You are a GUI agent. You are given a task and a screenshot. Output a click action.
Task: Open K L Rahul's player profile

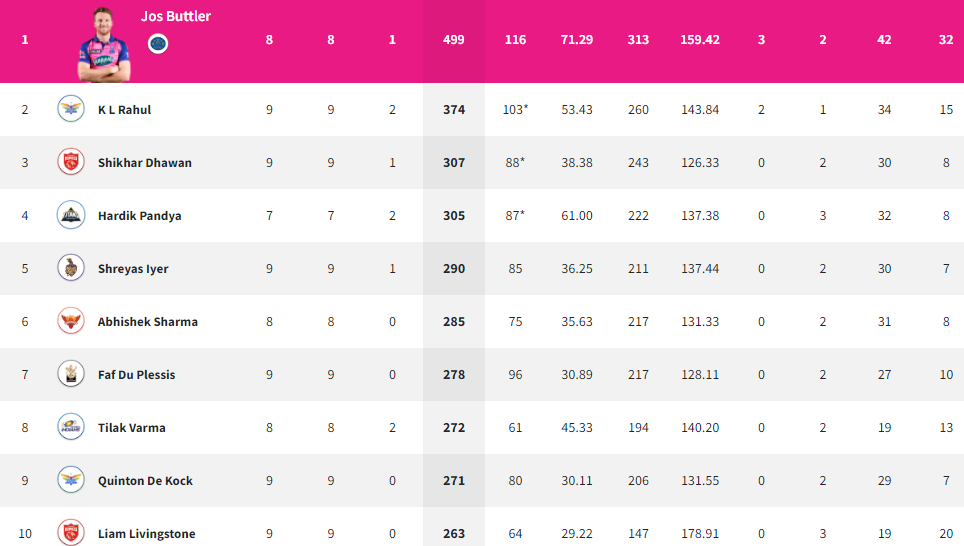coord(124,109)
